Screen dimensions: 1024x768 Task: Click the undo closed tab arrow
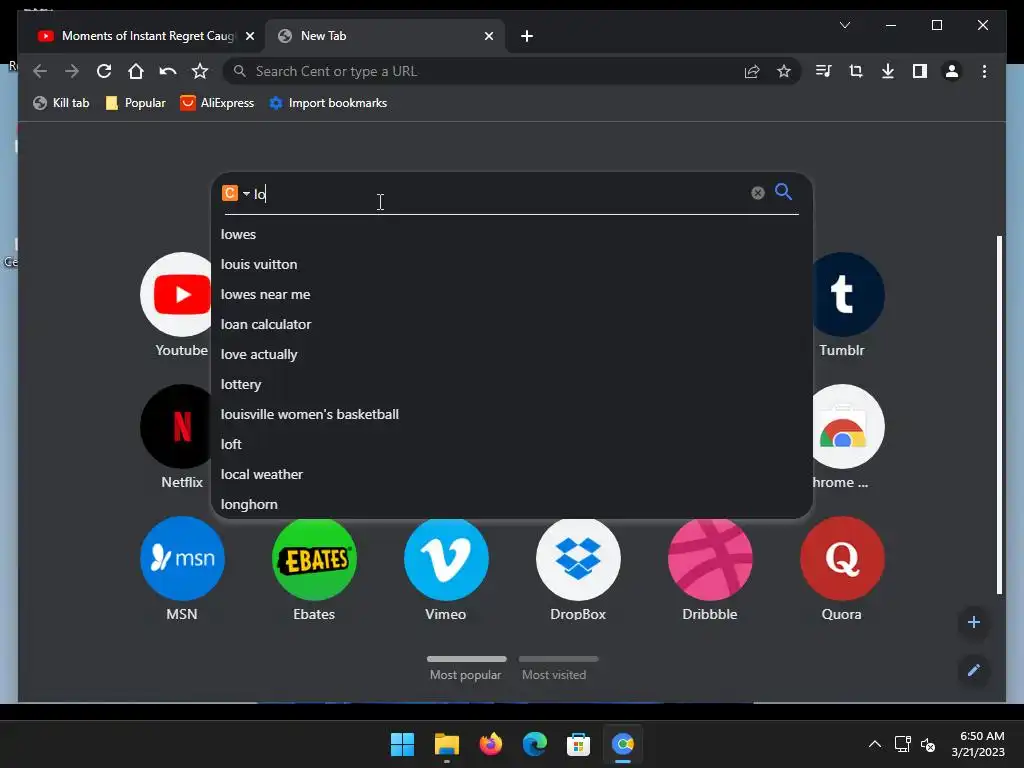point(168,71)
